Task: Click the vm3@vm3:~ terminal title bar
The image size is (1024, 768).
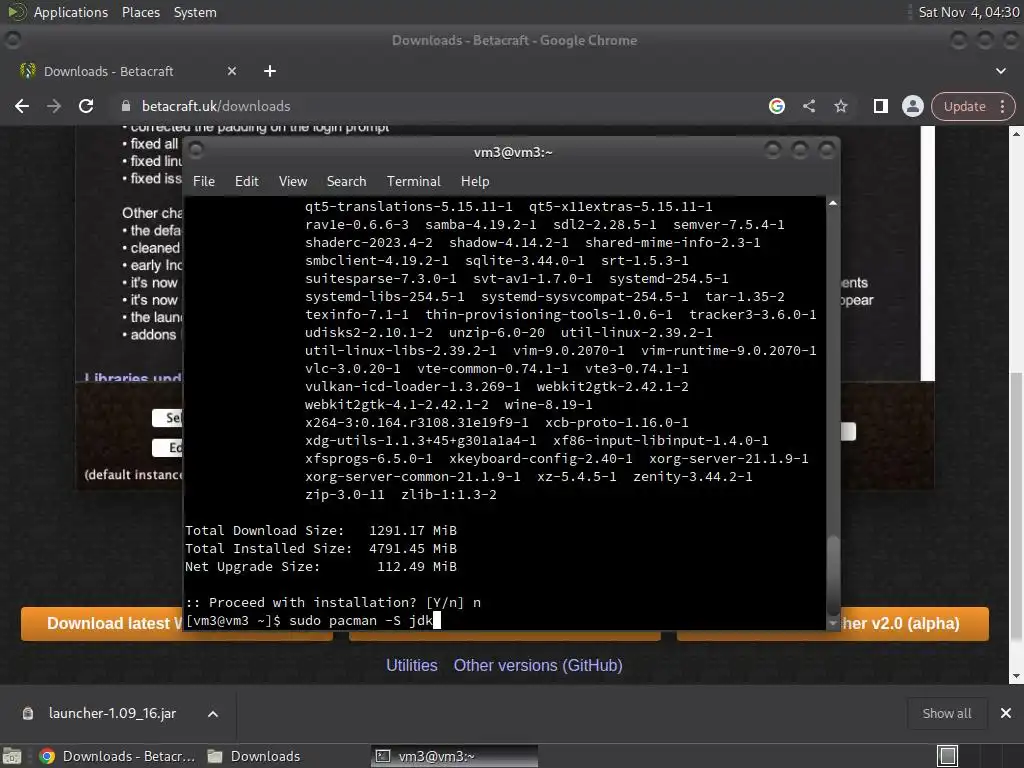Action: 513,152
